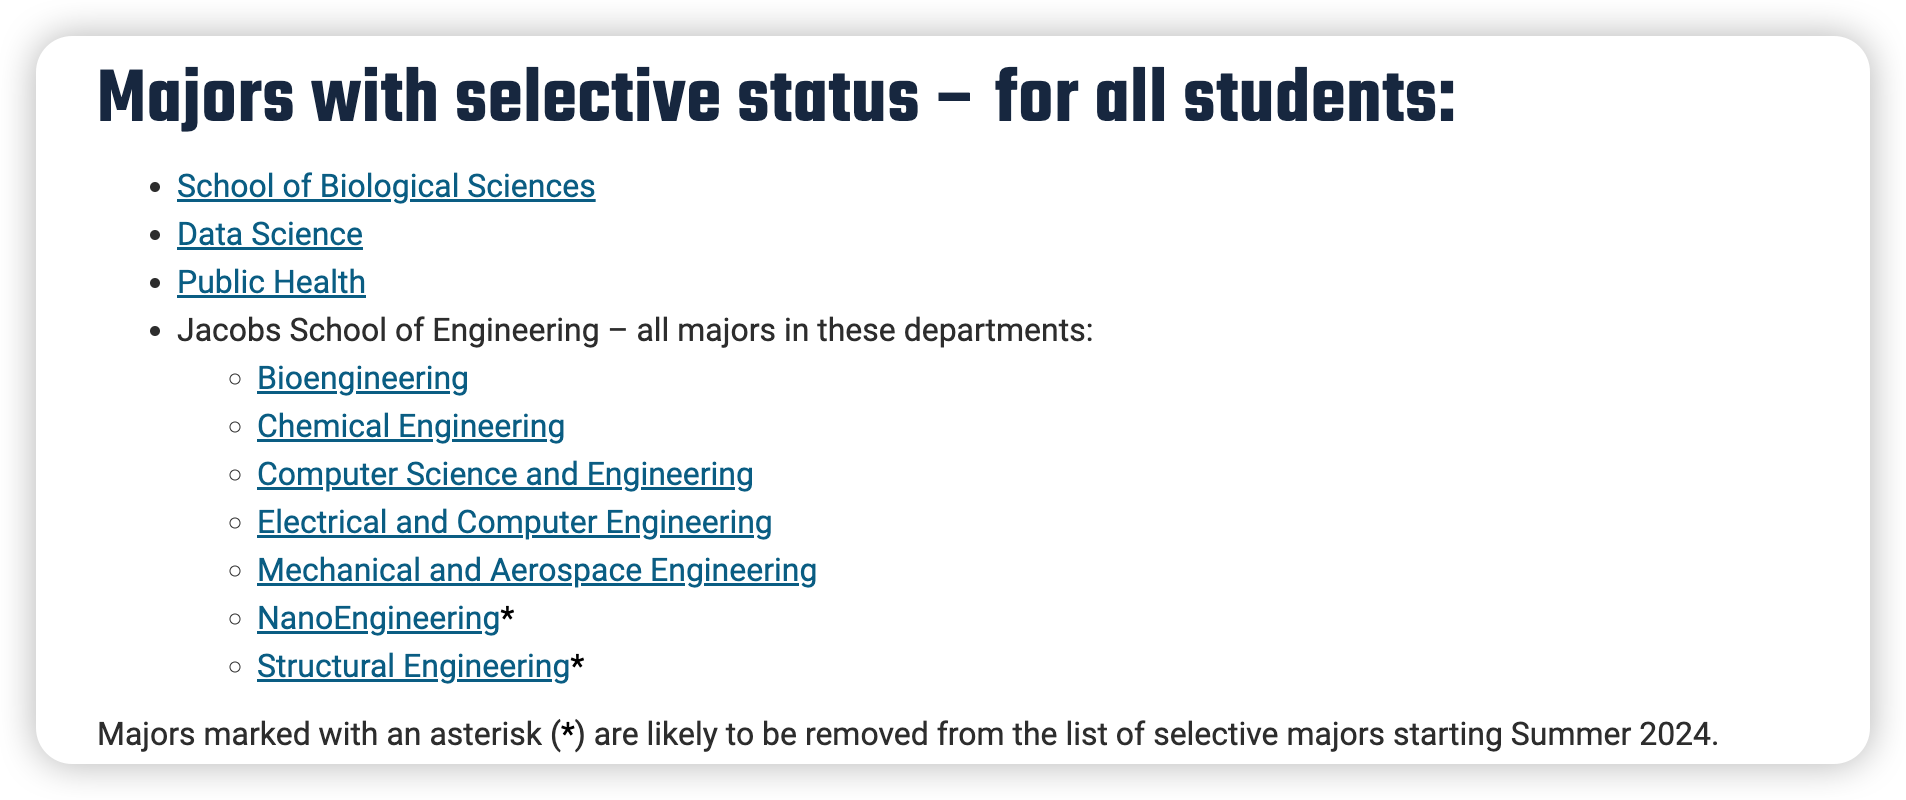Click the hollow bullet beside Bioengineering
Image resolution: width=1906 pixels, height=800 pixels.
[235, 379]
